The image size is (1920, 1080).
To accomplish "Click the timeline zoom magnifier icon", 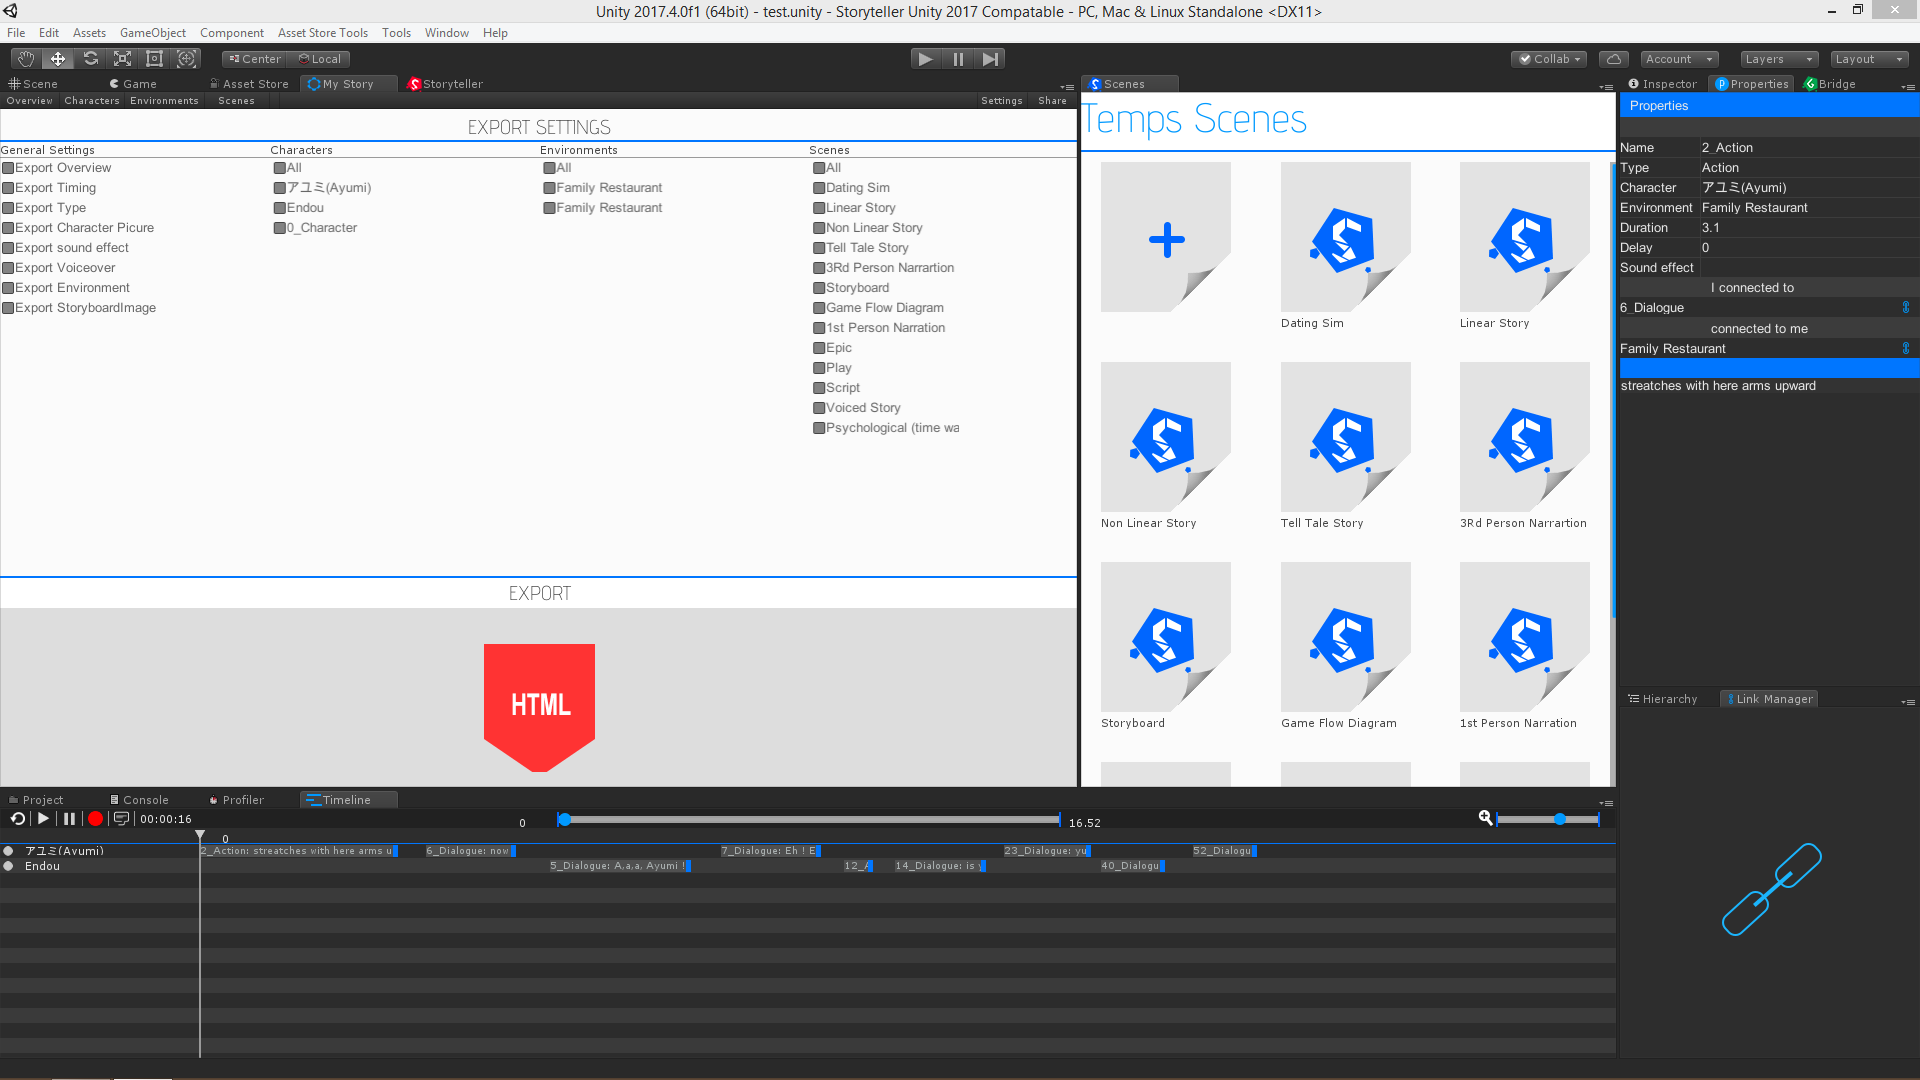I will [x=1486, y=818].
